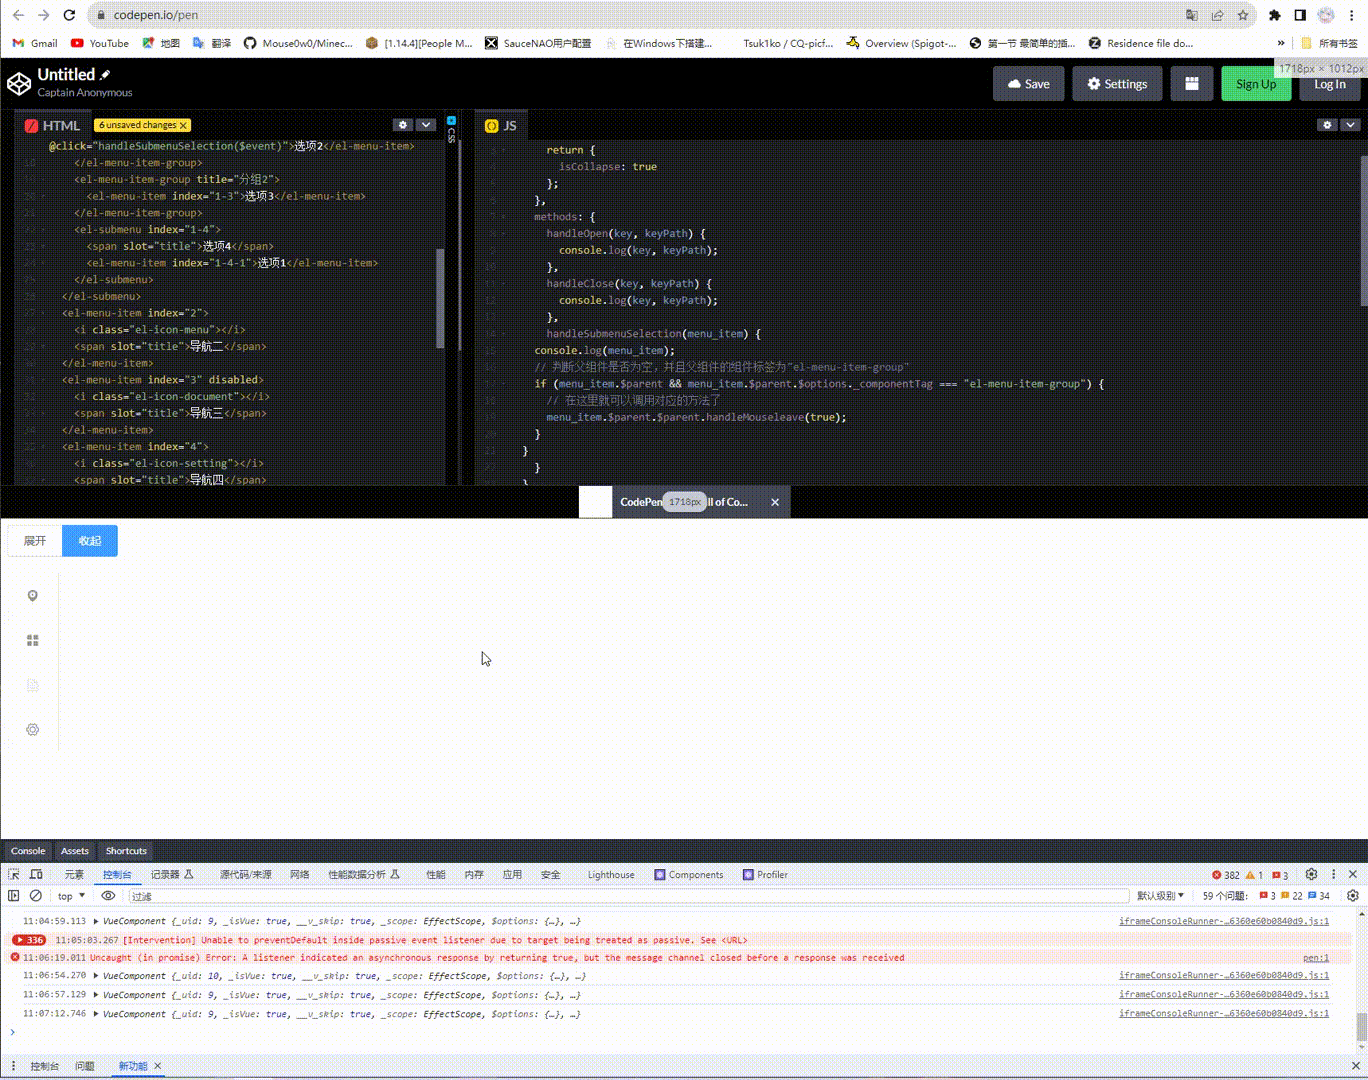Viewport: 1368px width, 1080px height.
Task: Click the translate page icon in the address bar
Action: [1191, 15]
